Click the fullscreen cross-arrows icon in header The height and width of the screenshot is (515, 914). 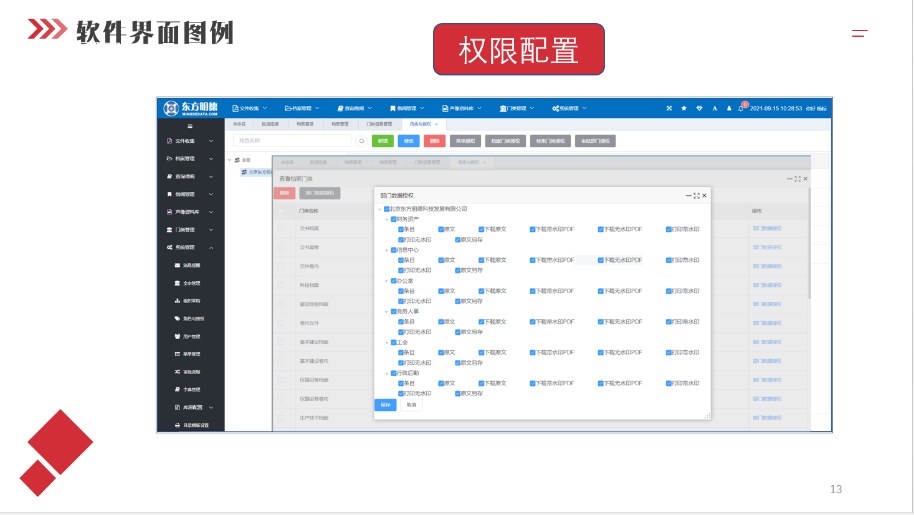click(x=669, y=108)
